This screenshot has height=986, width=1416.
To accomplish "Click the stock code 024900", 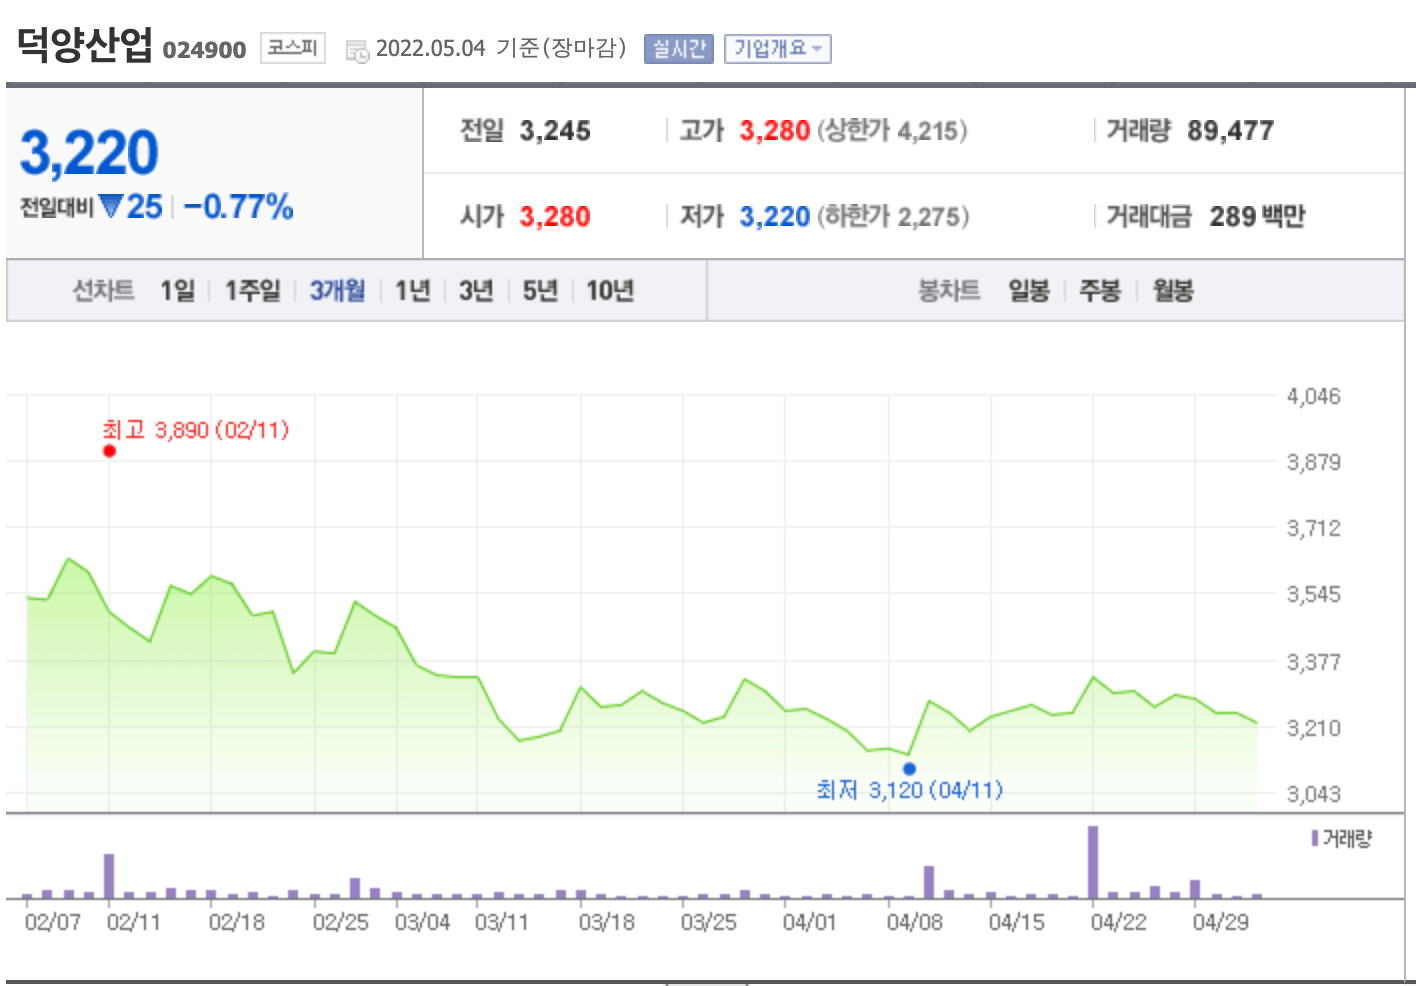I will tap(204, 50).
